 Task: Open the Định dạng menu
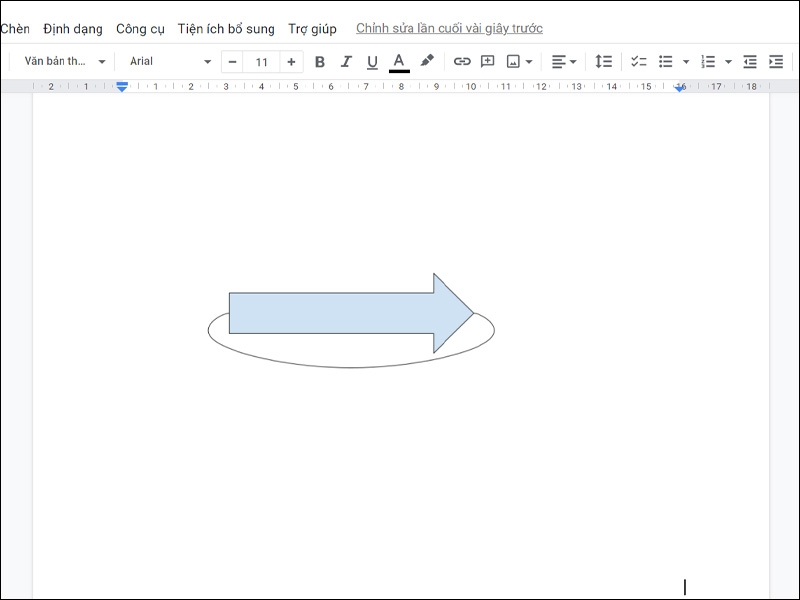click(x=73, y=29)
